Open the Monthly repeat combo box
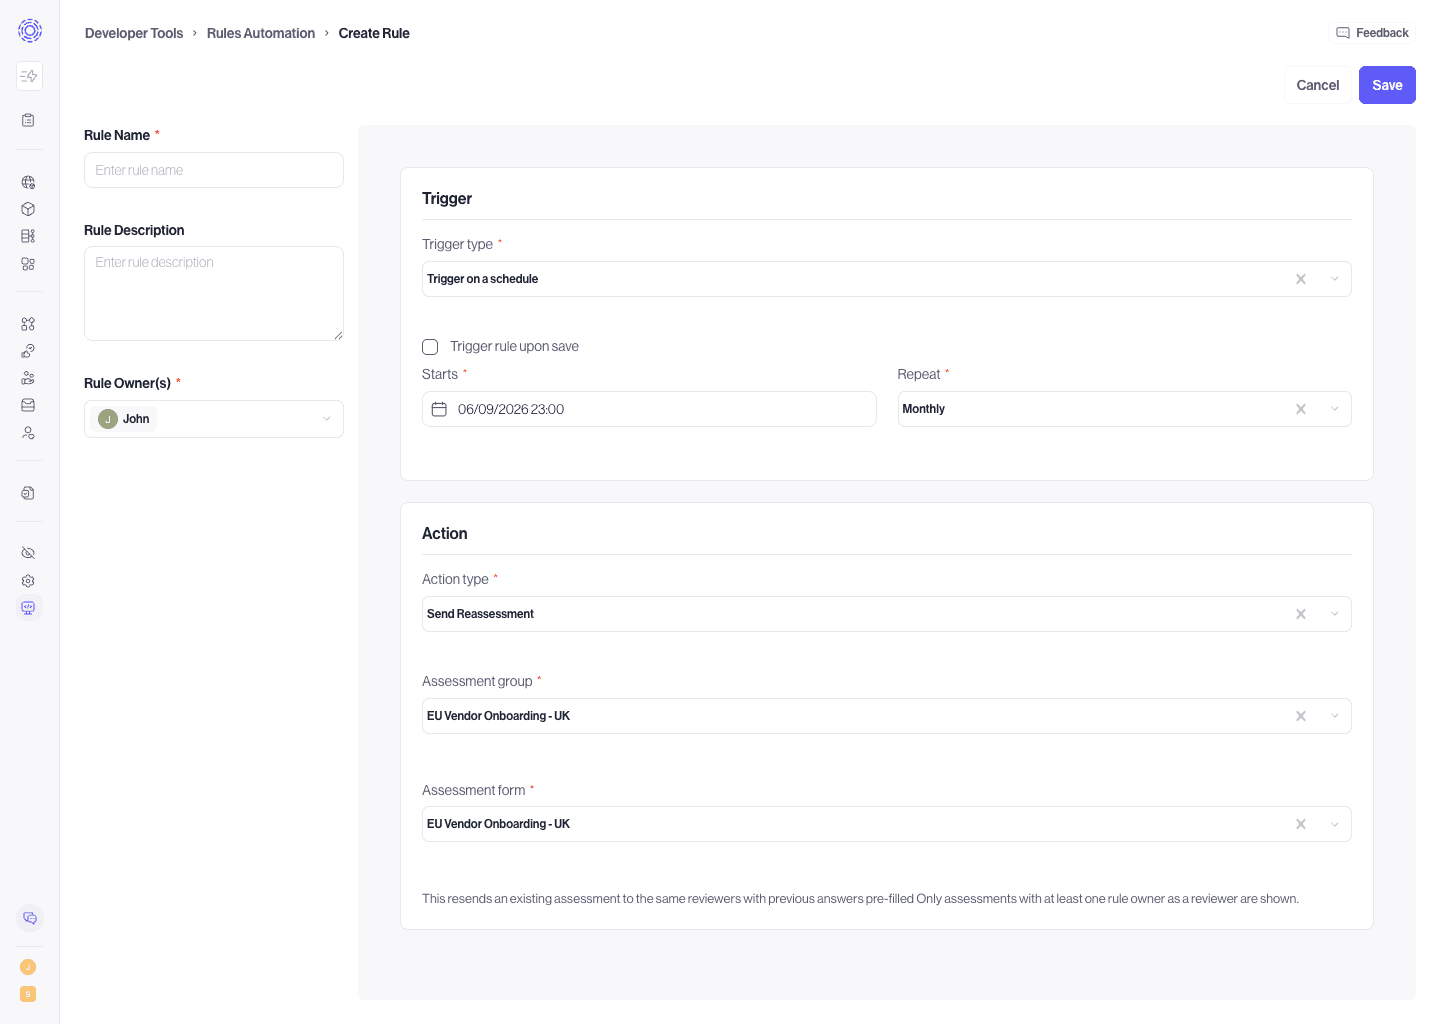The width and height of the screenshot is (1440, 1024). tap(1124, 409)
